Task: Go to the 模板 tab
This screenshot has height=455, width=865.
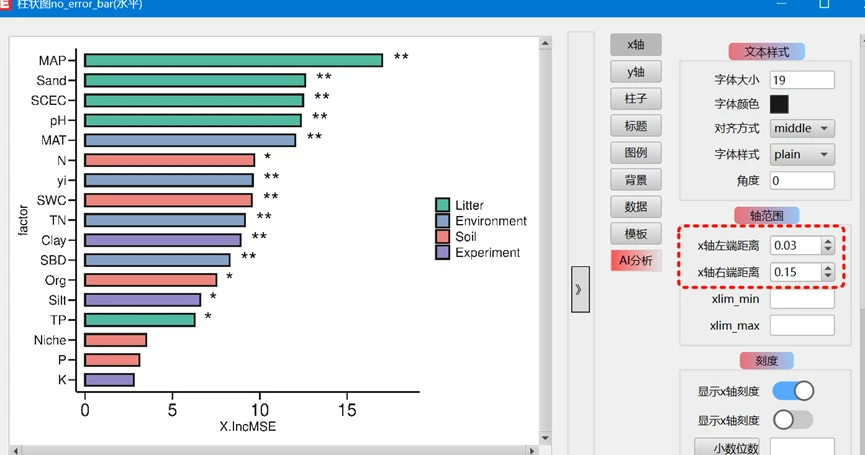Action: click(x=635, y=234)
